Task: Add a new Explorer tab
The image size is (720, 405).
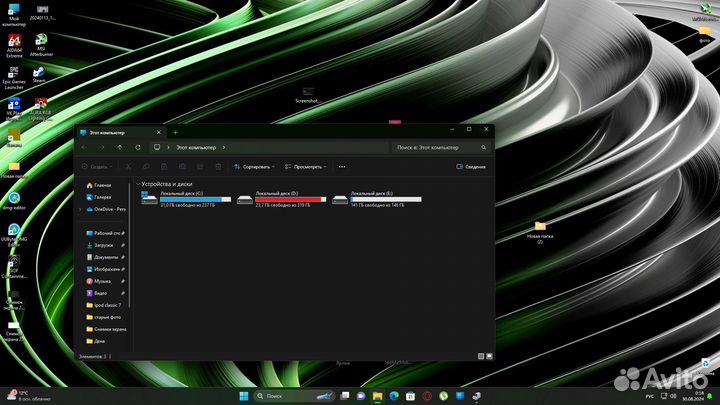Action: pyautogui.click(x=175, y=132)
